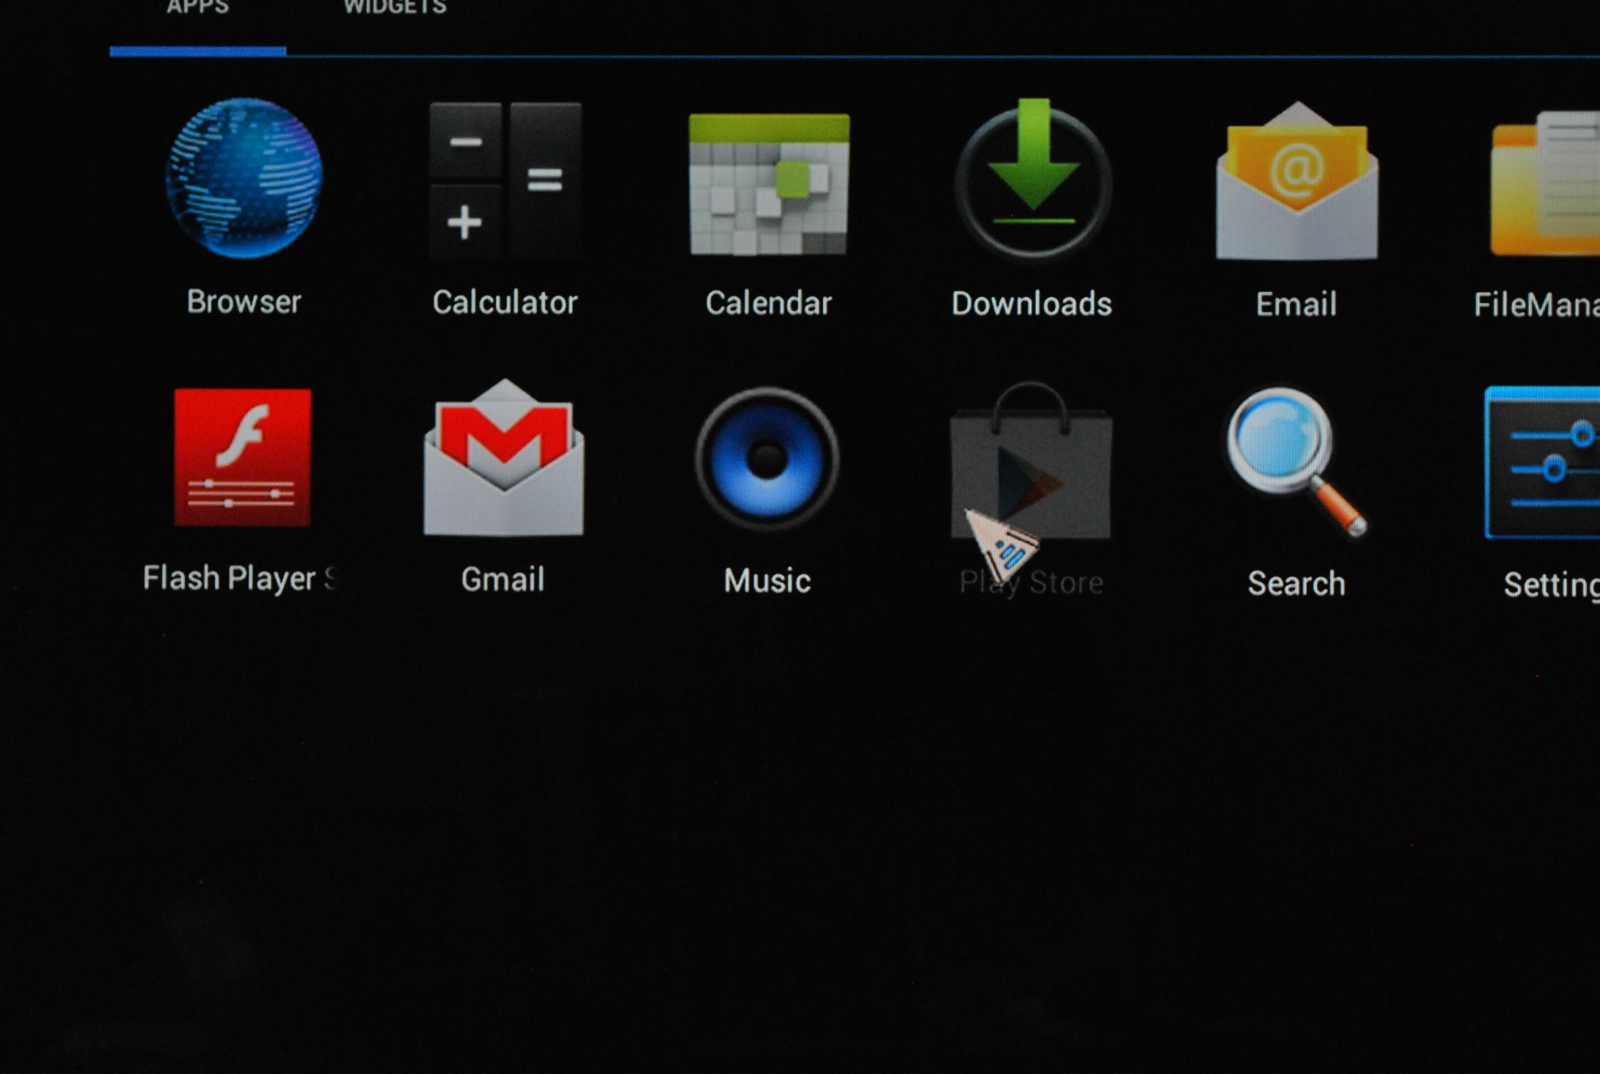Tap the Flash Player label text
The image size is (1600, 1074).
[240, 579]
